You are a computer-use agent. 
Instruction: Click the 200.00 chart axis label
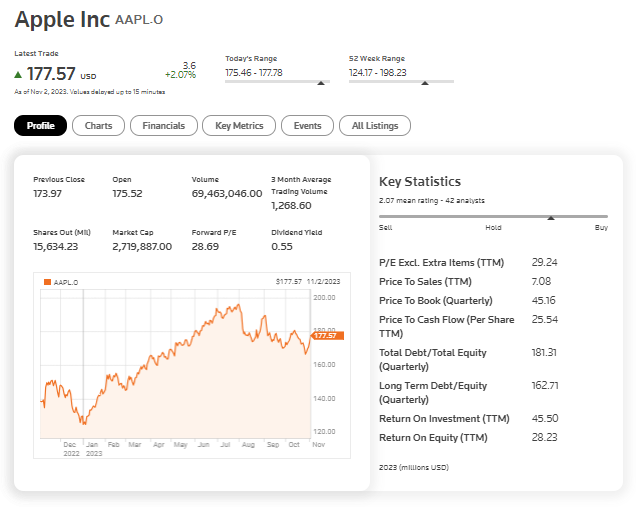click(x=324, y=298)
